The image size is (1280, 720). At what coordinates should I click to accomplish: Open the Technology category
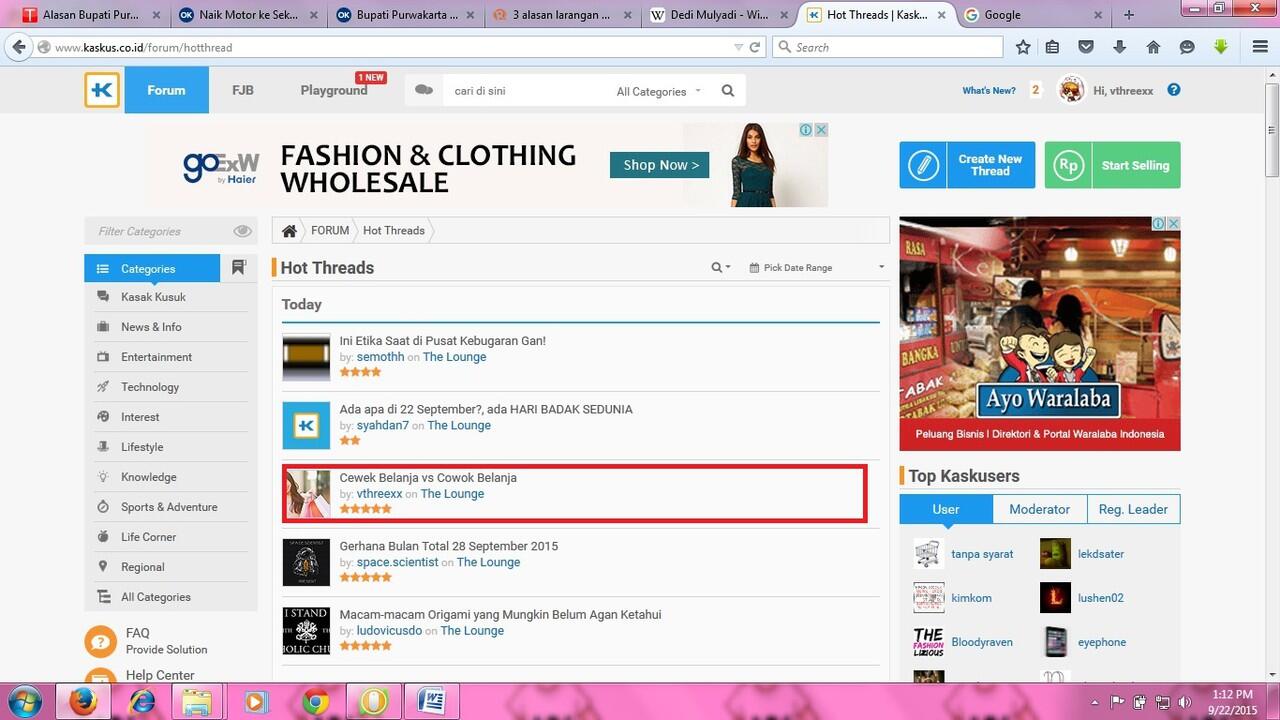pos(150,387)
